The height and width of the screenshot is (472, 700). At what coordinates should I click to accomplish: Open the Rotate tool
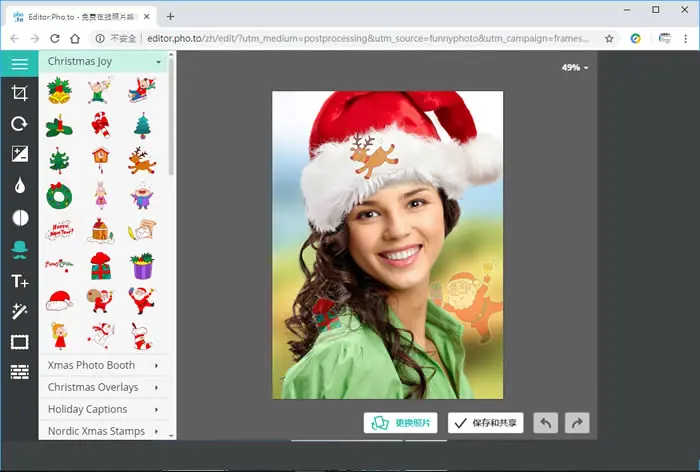pos(19,124)
